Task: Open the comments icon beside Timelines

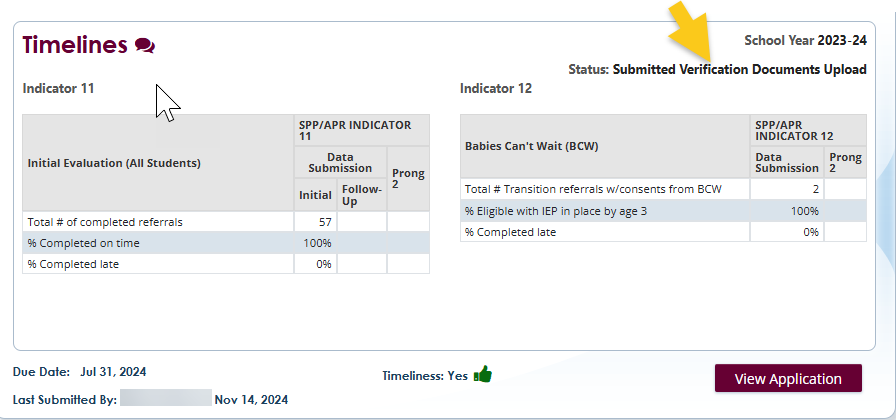Action: 145,45
